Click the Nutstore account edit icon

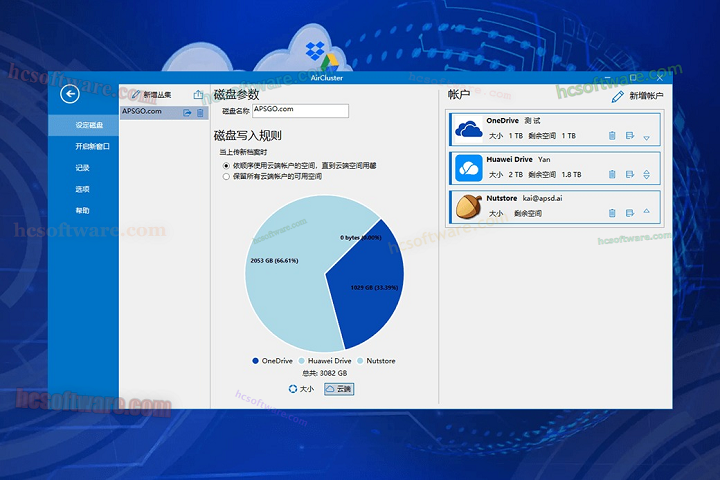click(x=630, y=213)
